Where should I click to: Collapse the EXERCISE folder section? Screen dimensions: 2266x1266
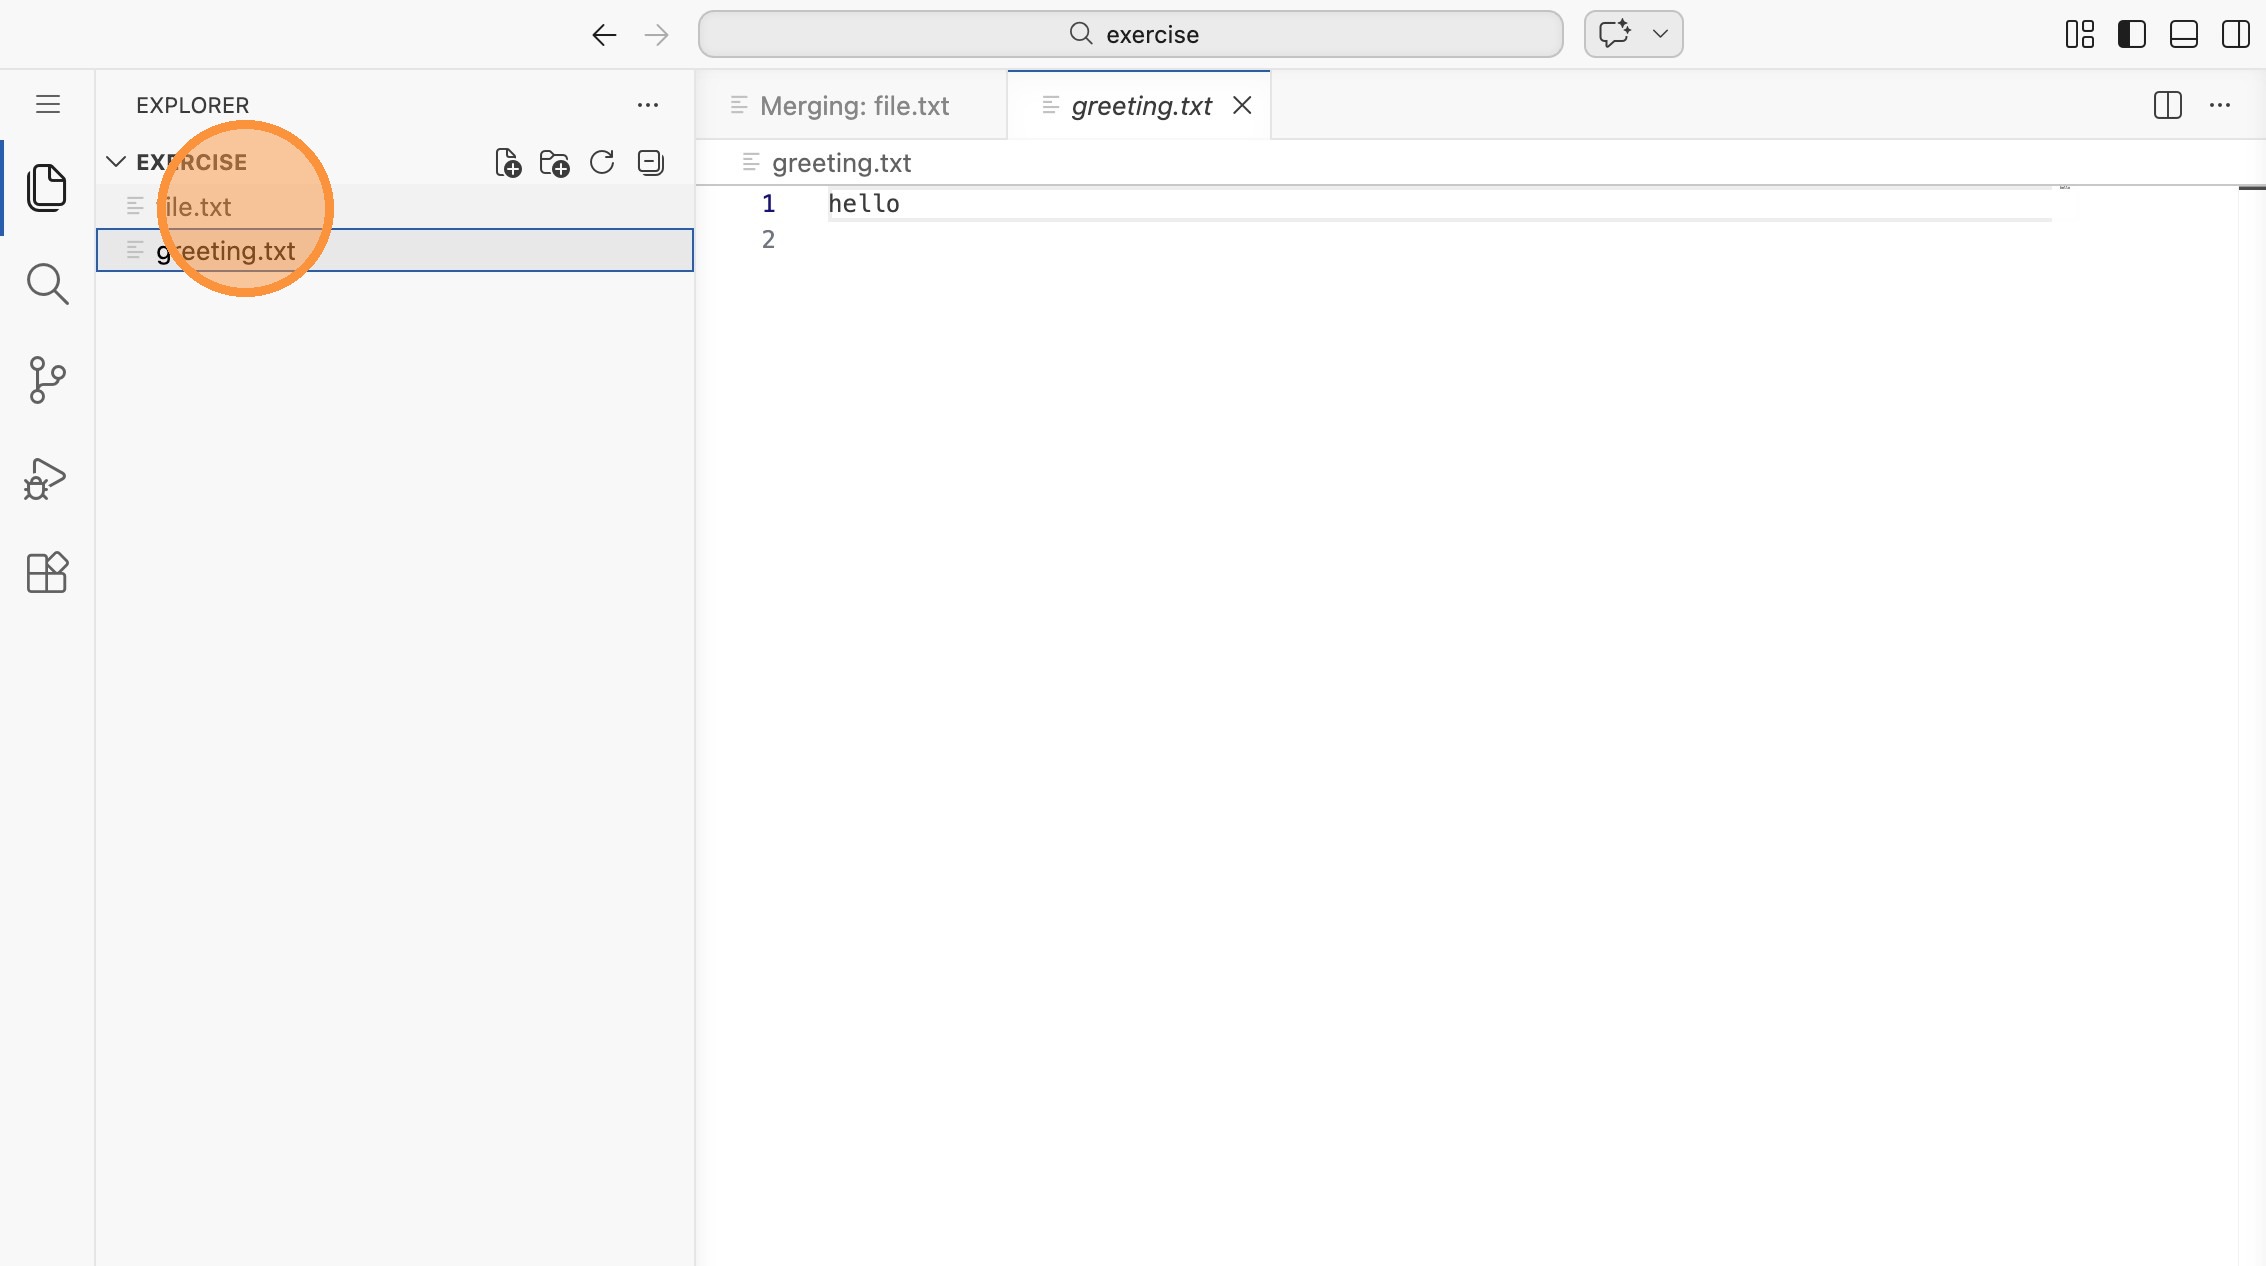116,162
